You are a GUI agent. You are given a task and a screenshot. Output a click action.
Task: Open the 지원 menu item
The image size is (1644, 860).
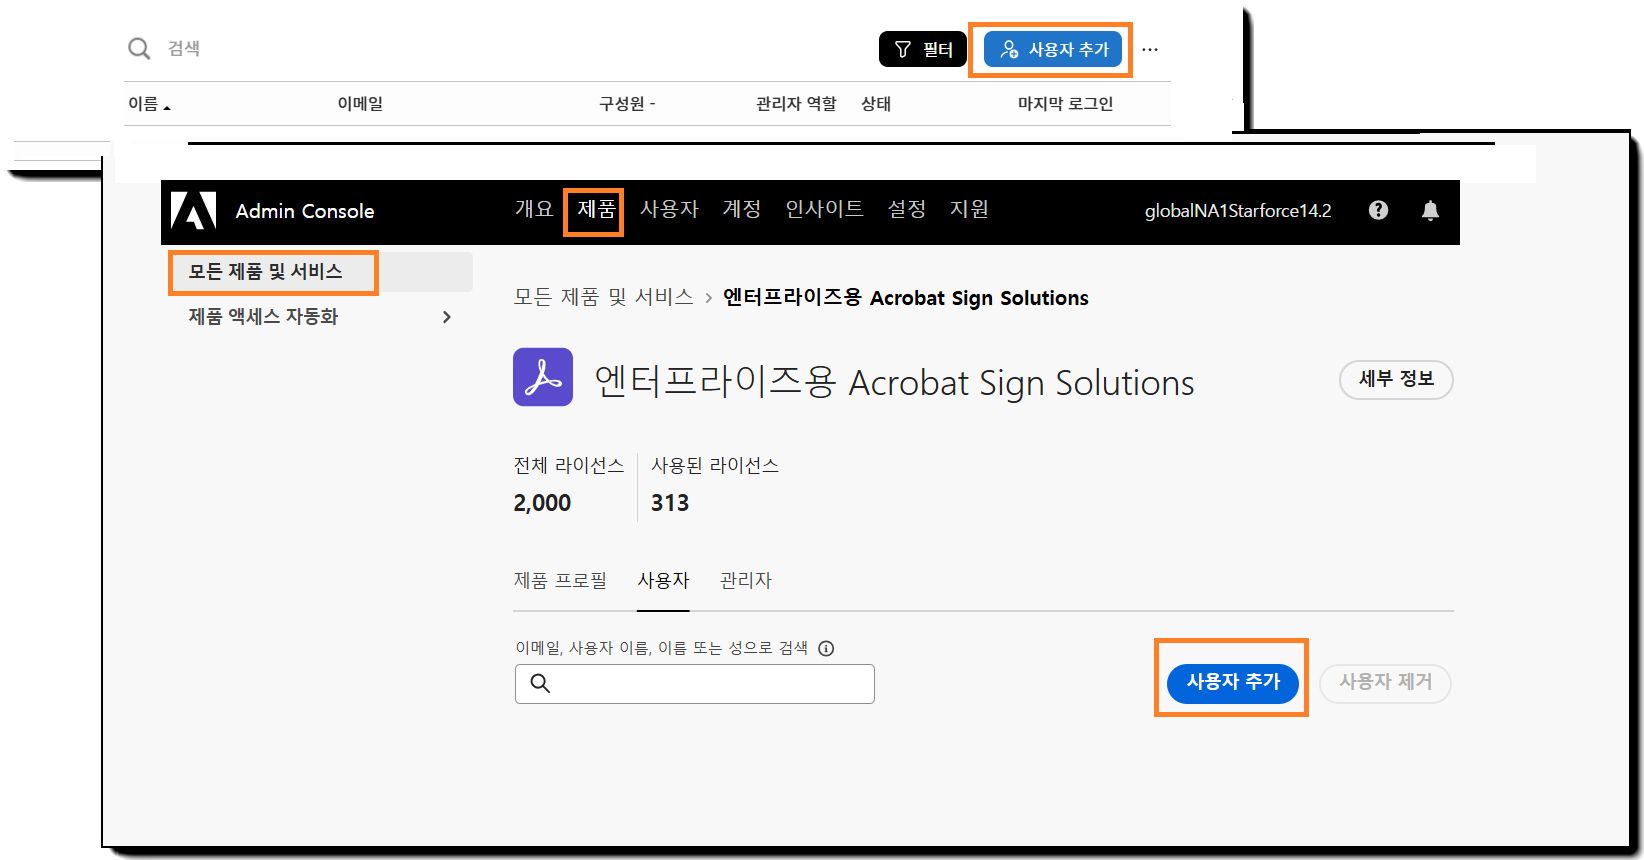coord(969,209)
